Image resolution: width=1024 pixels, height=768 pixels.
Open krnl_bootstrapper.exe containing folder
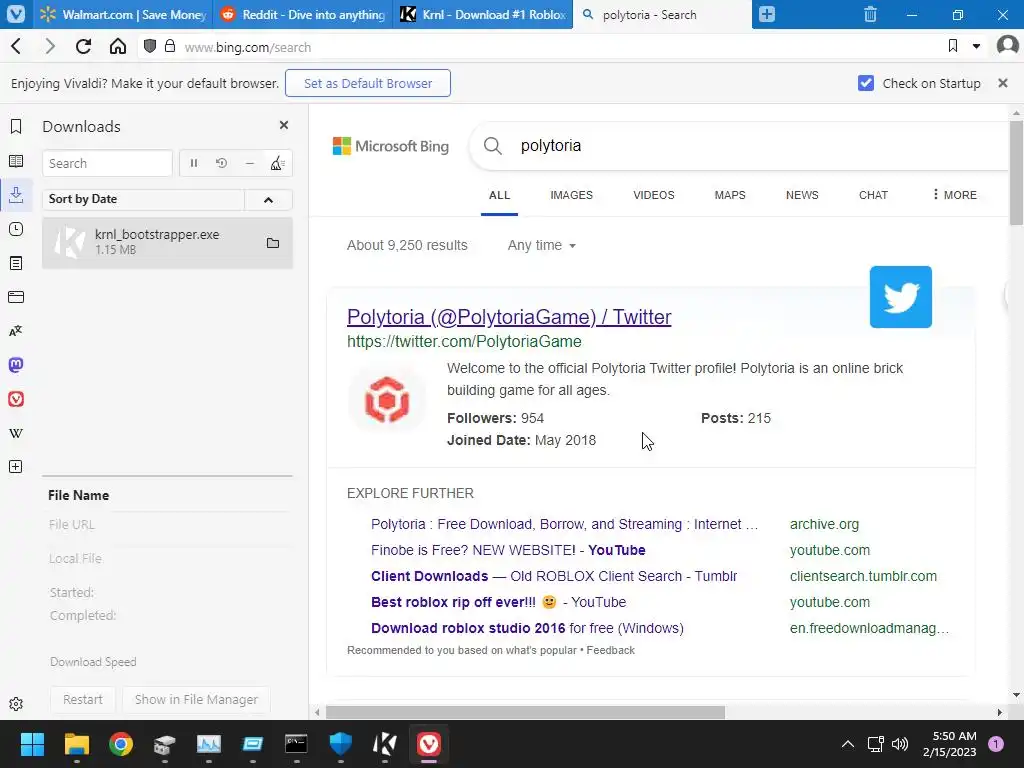point(273,243)
